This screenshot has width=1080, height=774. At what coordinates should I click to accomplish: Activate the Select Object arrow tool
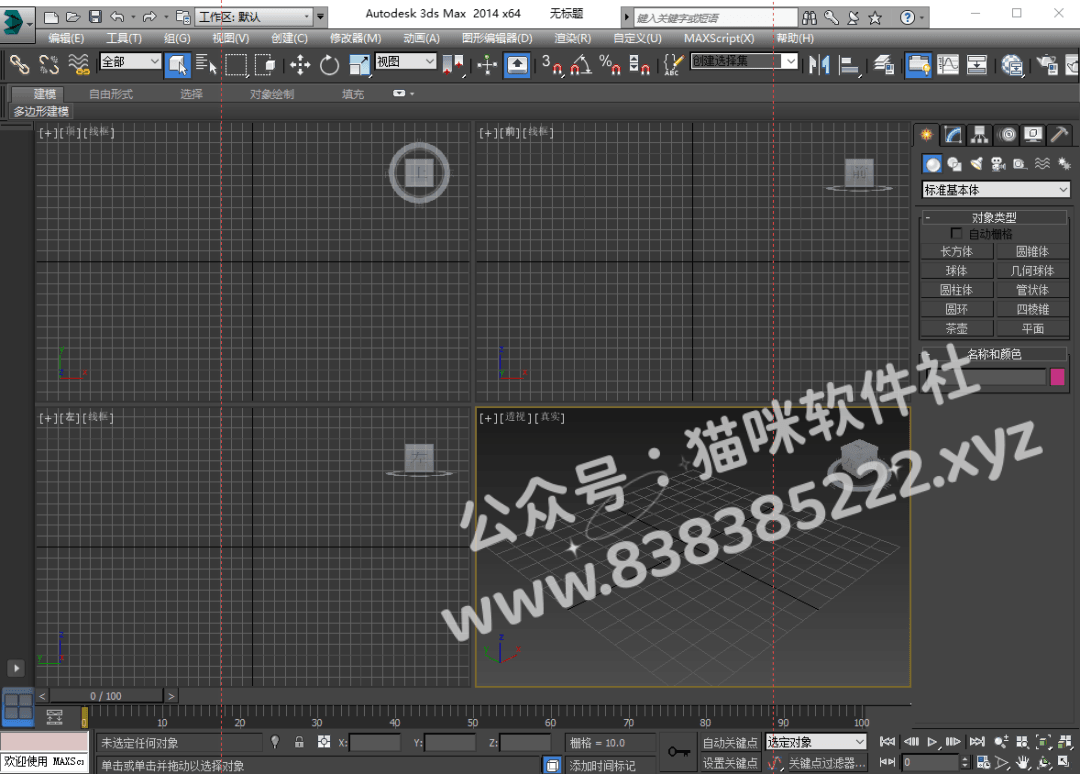[x=178, y=65]
